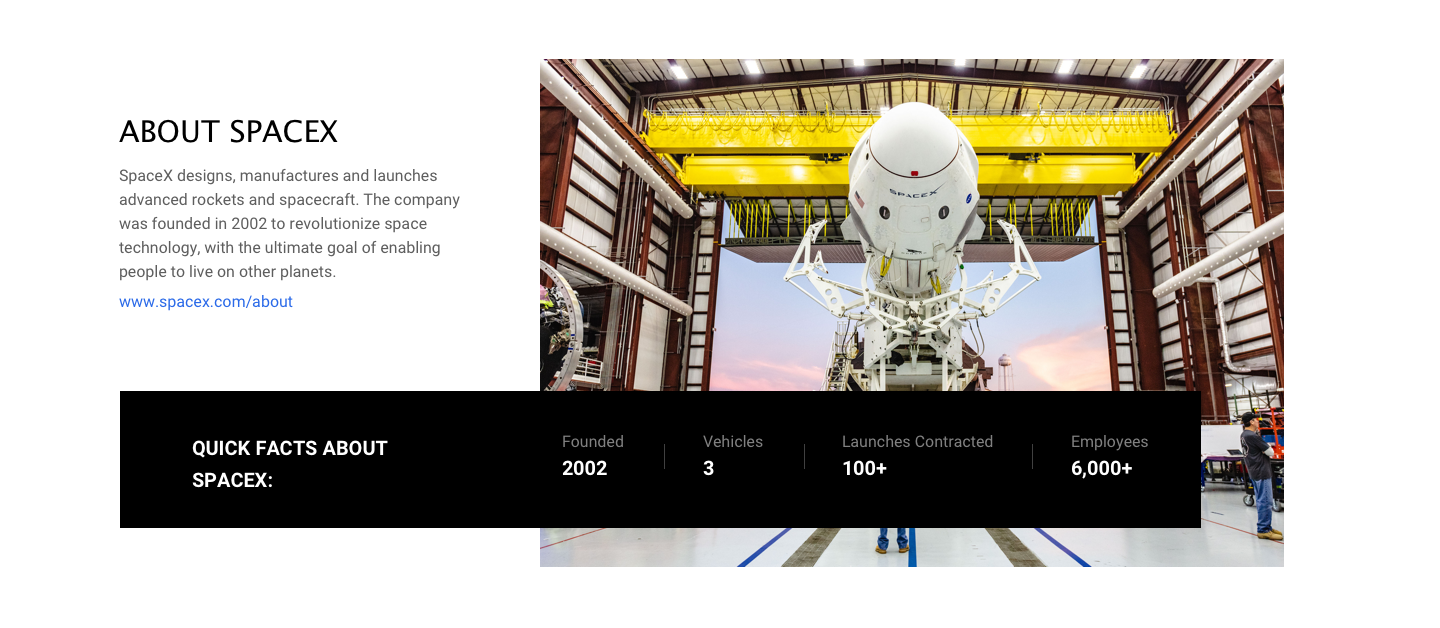The width and height of the screenshot is (1440, 628).
Task: Click the 100+ launches value
Action: pos(864,468)
